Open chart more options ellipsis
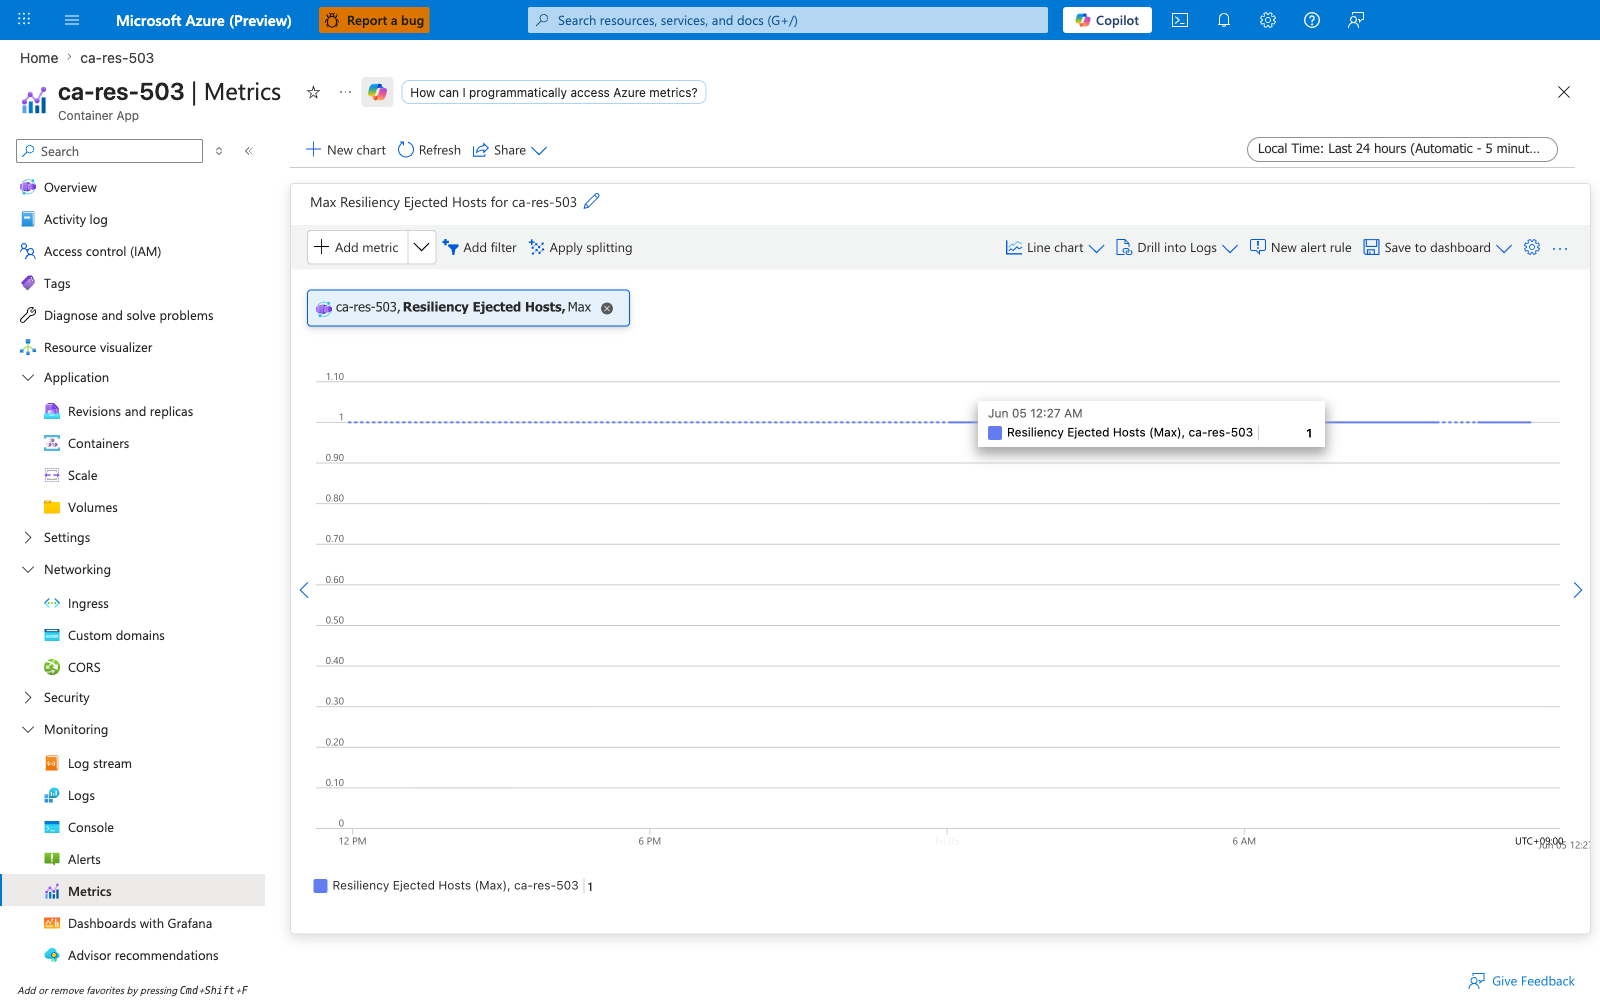Viewport: 1600px width, 1000px height. [x=1560, y=248]
